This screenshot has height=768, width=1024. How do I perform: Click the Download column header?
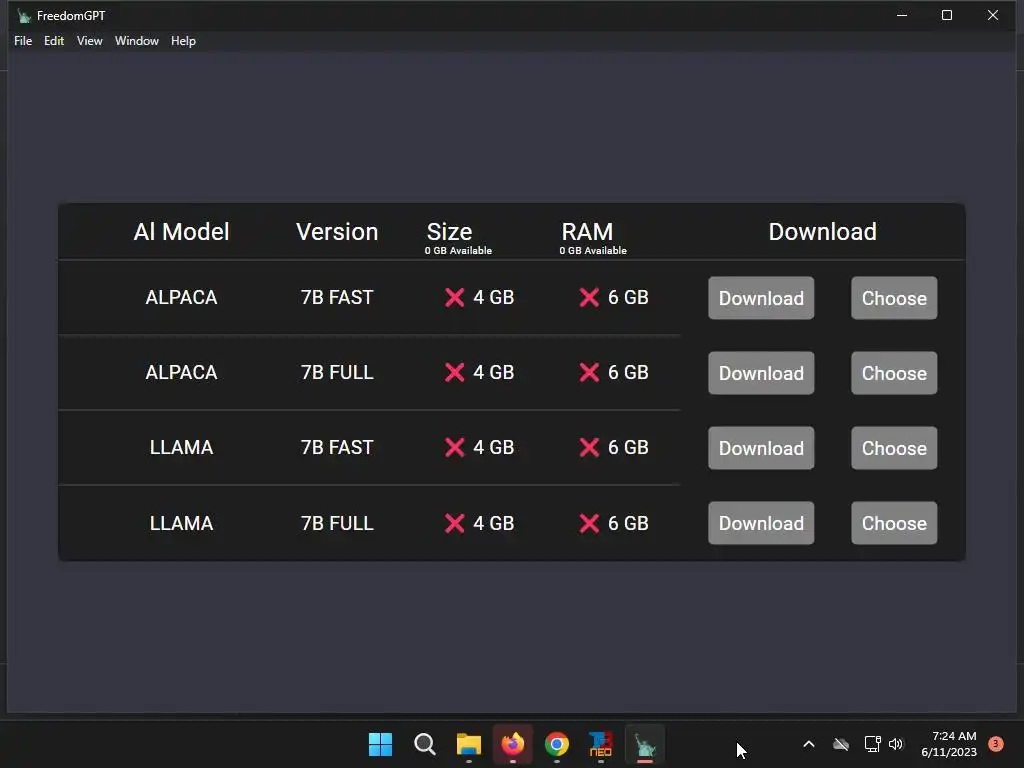(x=822, y=232)
